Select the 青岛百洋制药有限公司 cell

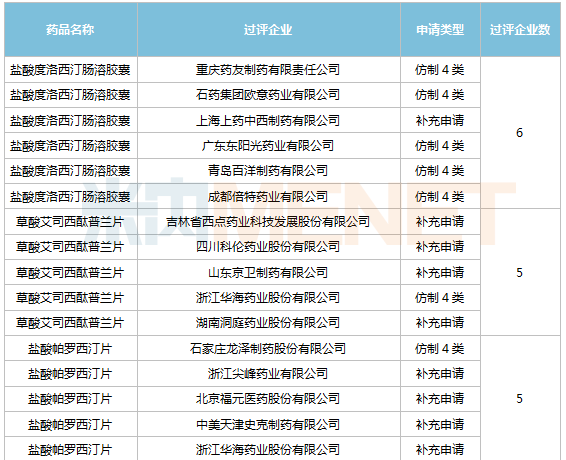tap(269, 171)
